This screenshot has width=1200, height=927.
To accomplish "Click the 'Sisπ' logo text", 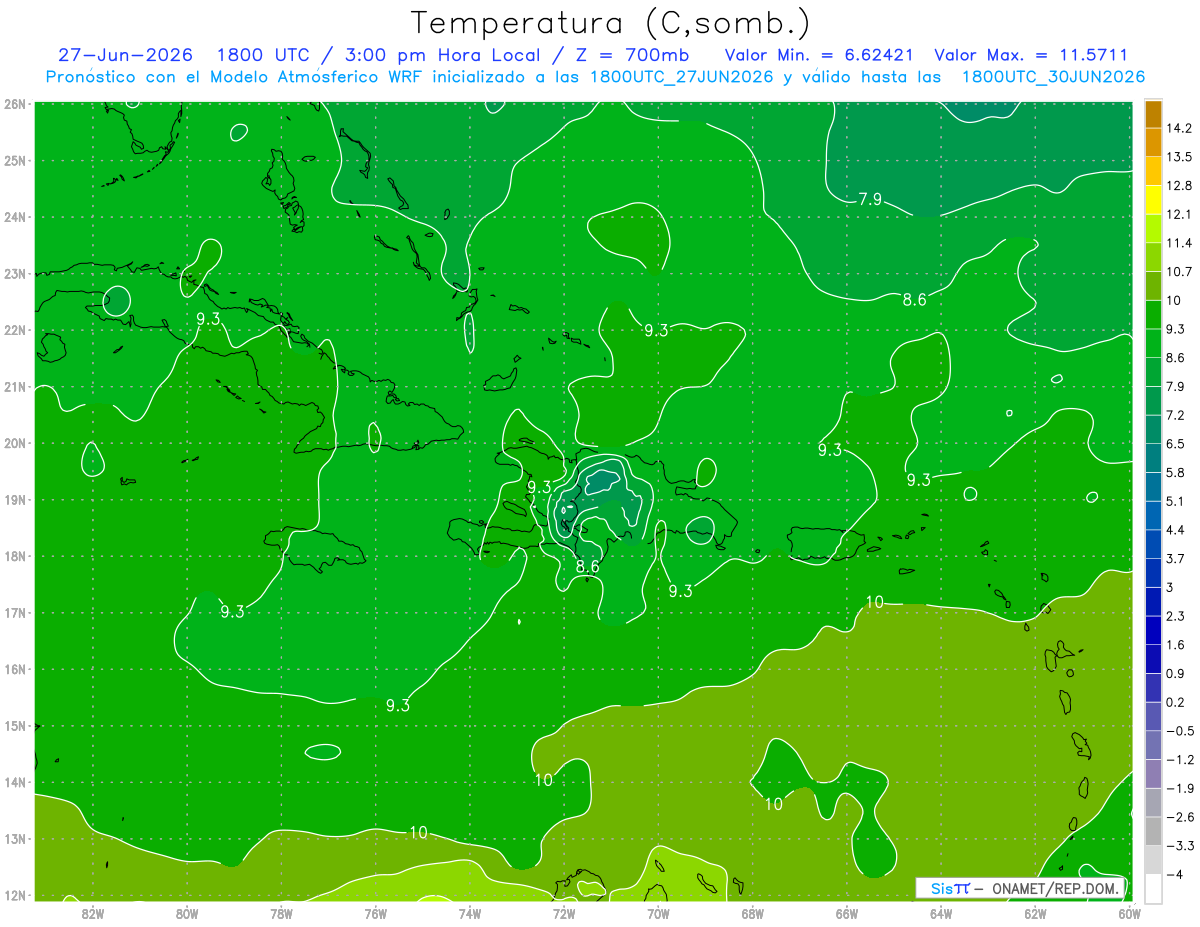I will click(x=950, y=888).
